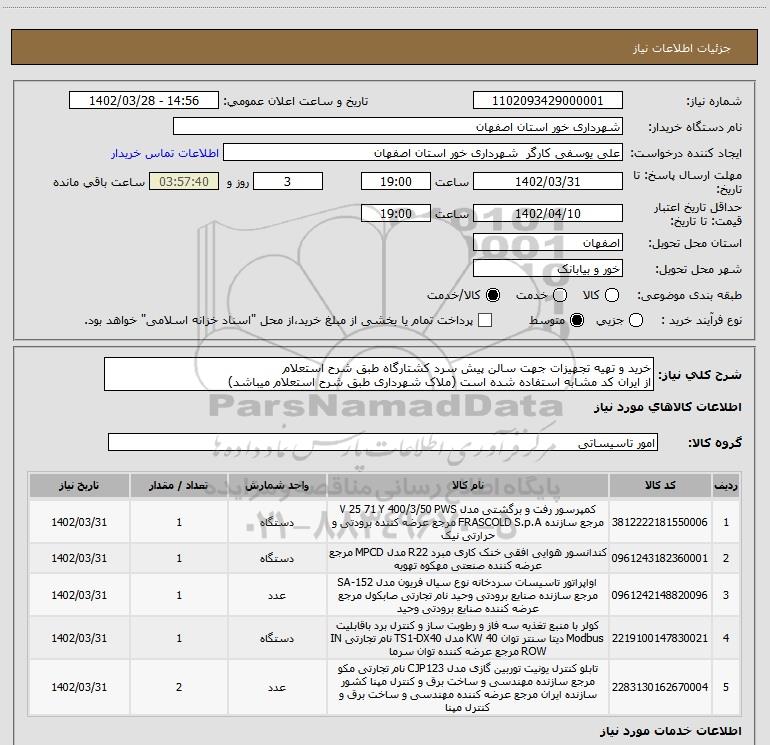Click the Modbus TS1-DX40 cooler item name
Image resolution: width=770 pixels, height=745 pixels.
468,638
